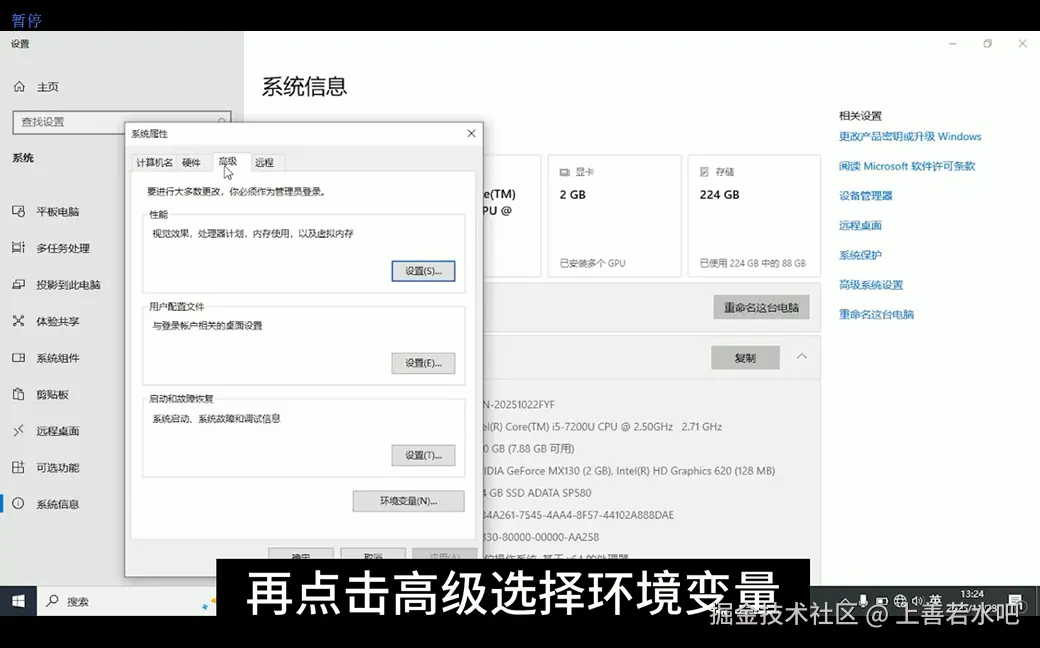Open 系统组件 in the sidebar
Image resolution: width=1040 pixels, height=648 pixels.
point(57,357)
